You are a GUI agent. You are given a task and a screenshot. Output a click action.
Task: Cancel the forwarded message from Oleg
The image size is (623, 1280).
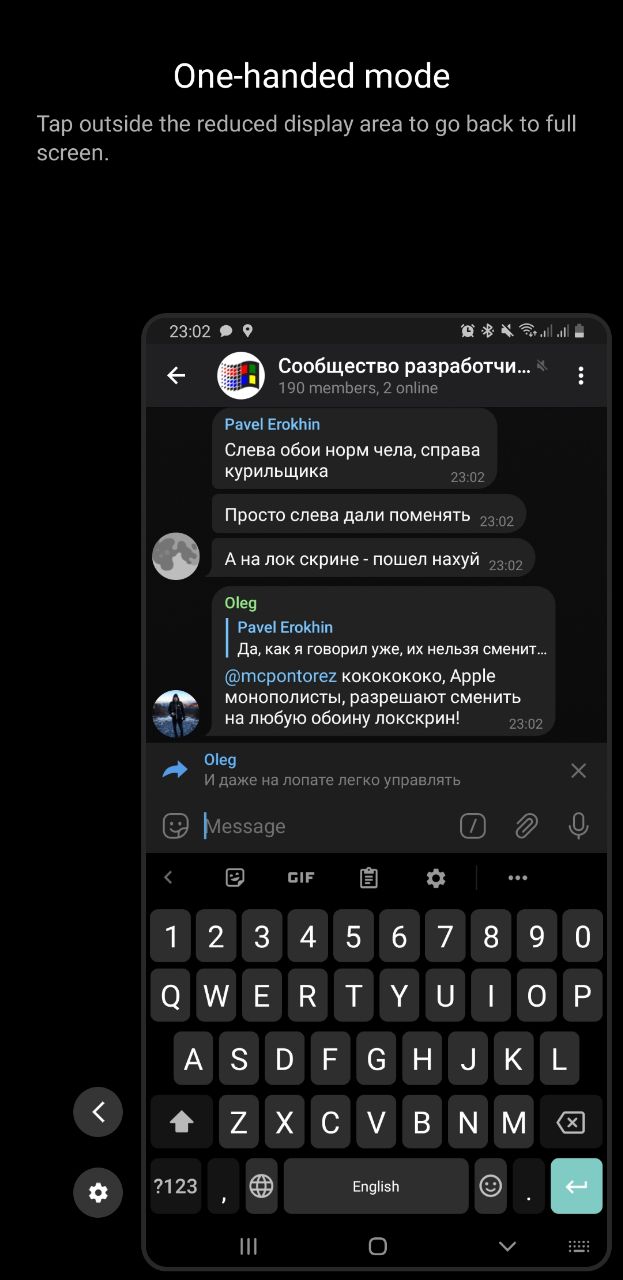[x=578, y=770]
